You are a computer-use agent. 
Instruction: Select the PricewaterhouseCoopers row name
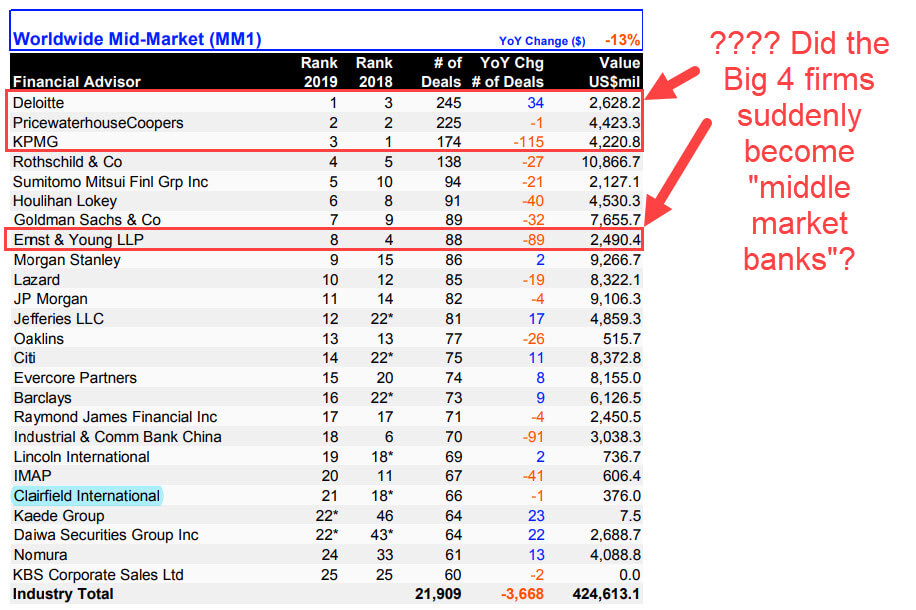tap(98, 123)
